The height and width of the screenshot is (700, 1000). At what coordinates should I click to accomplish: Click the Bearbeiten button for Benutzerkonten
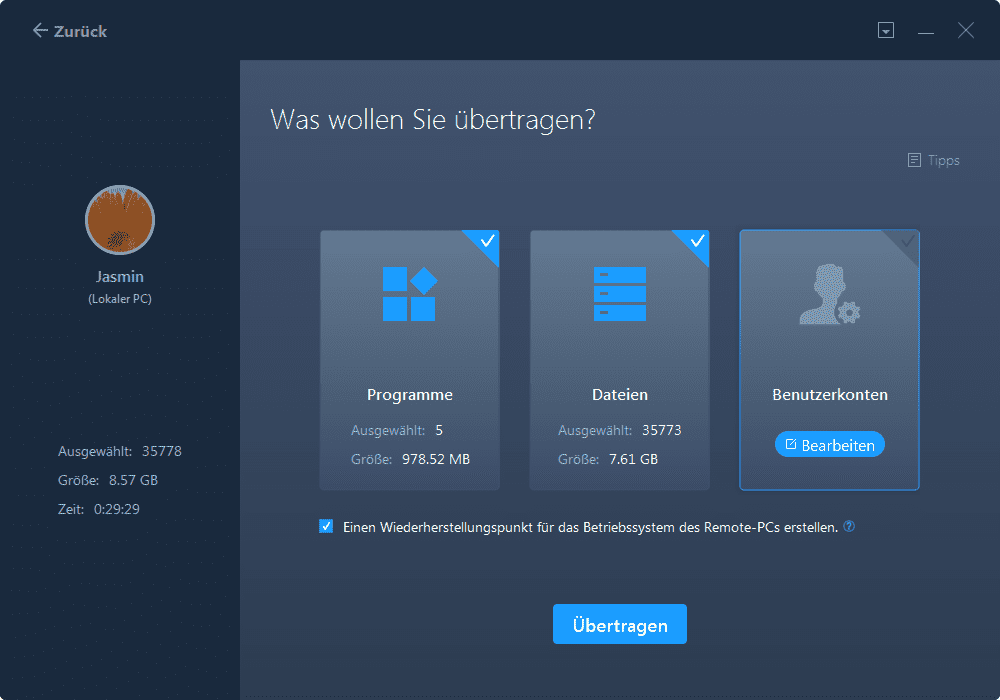[x=829, y=444]
